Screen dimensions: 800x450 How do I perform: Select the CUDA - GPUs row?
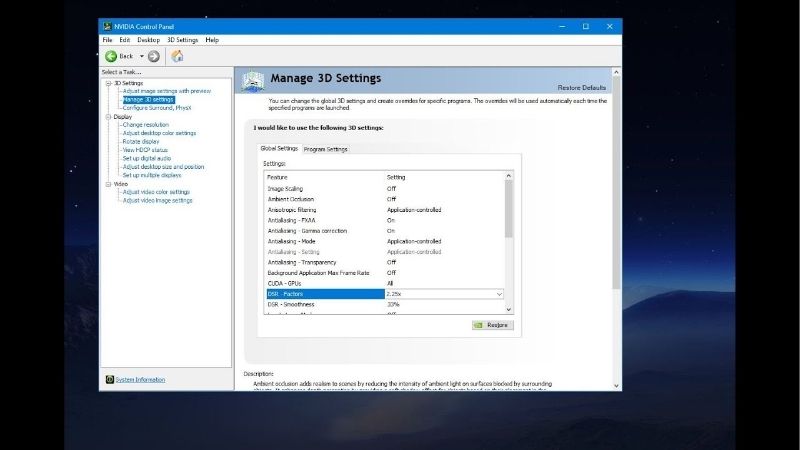(x=385, y=284)
